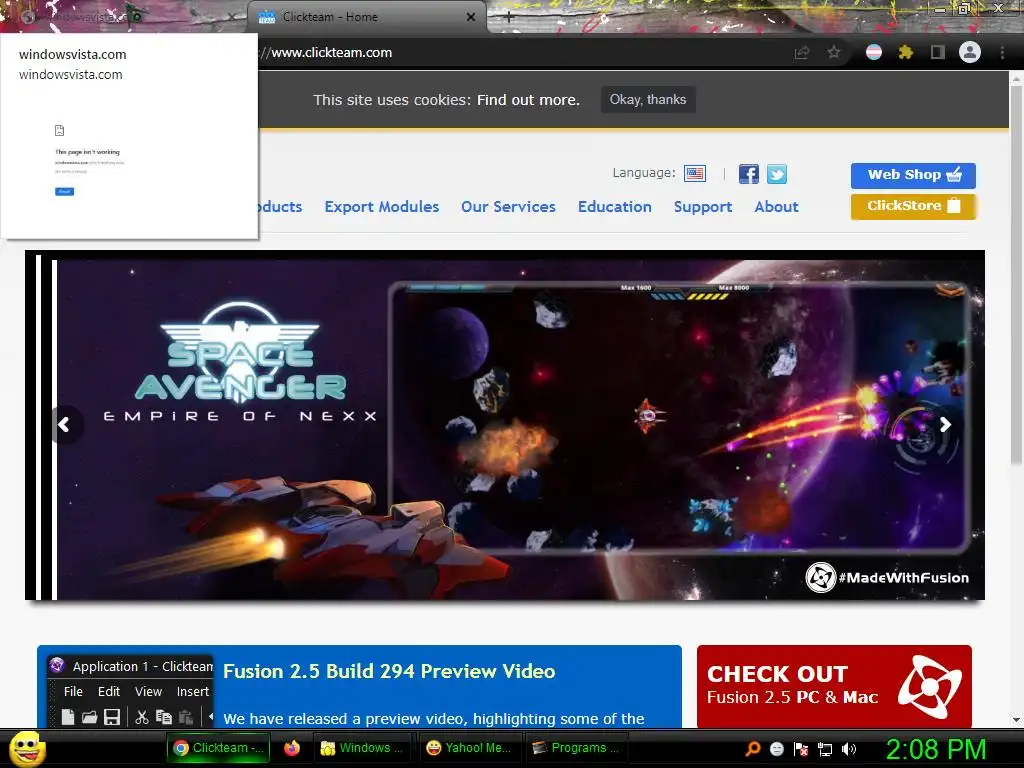Share this page from the address bar

[x=802, y=53]
